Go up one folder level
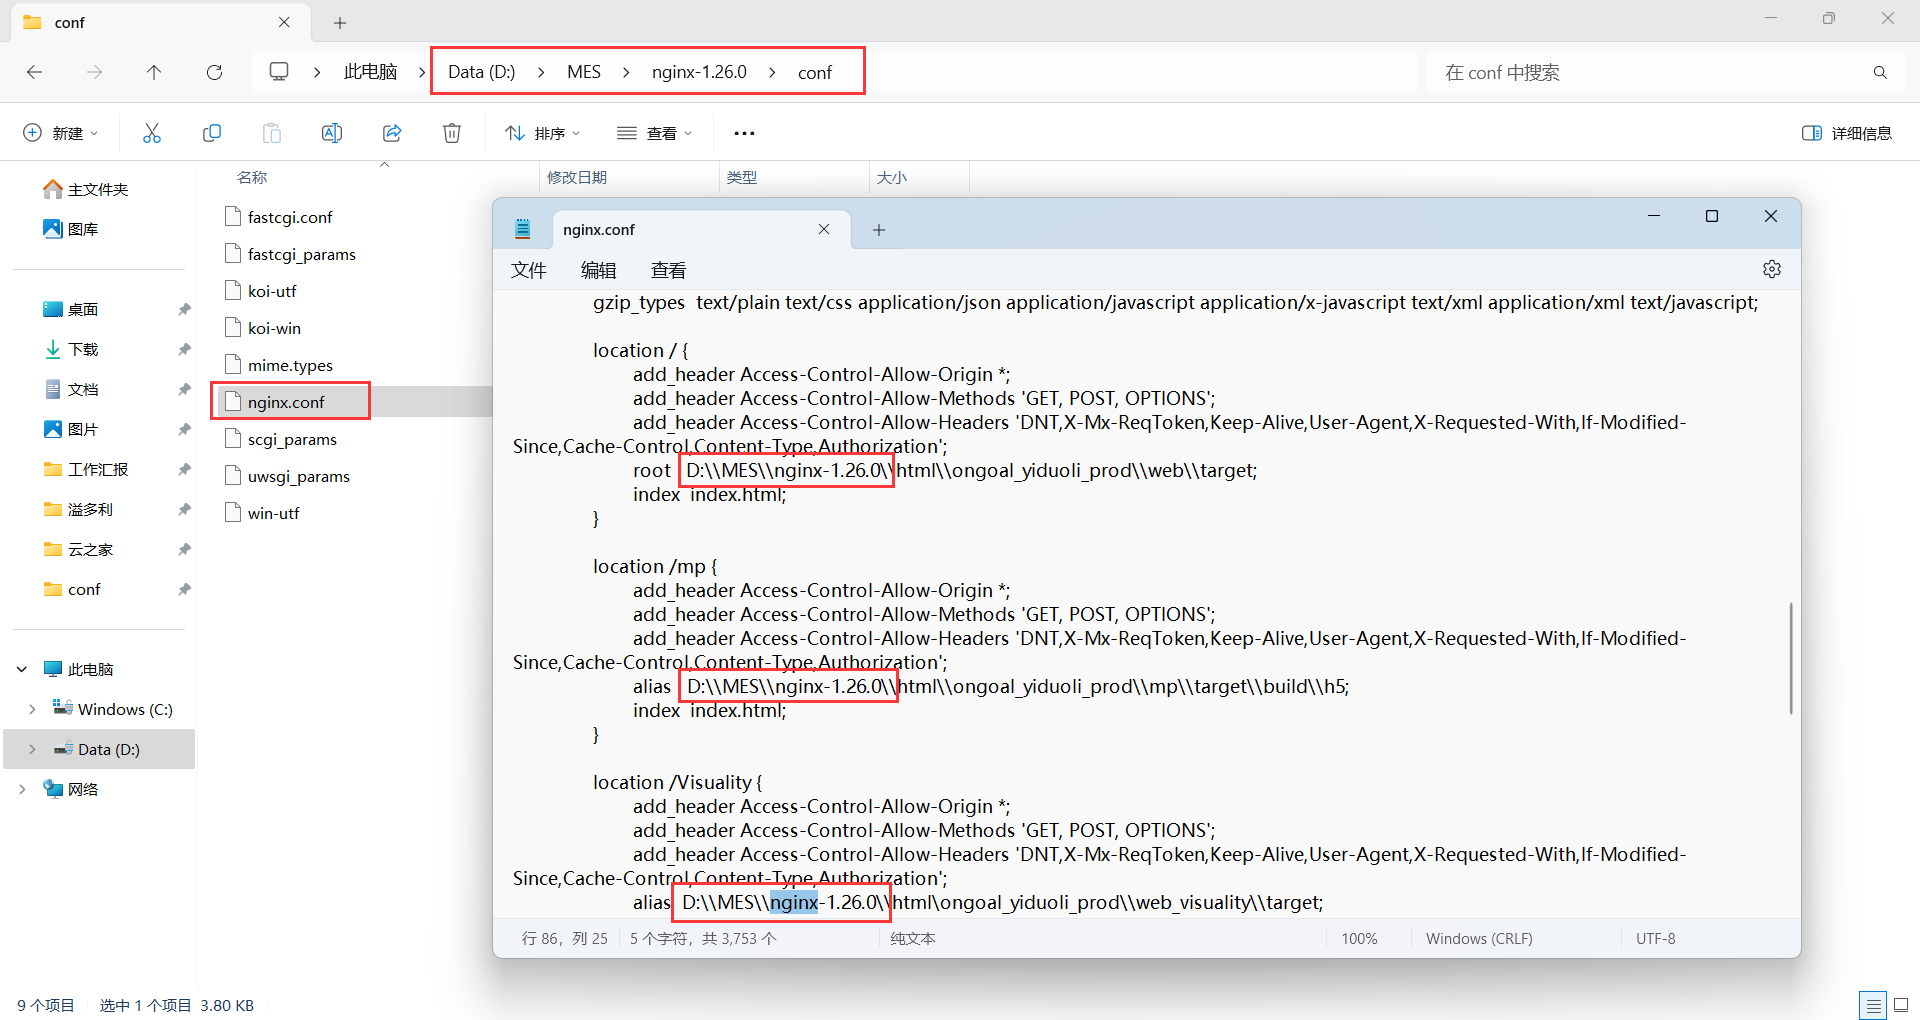The height and width of the screenshot is (1020, 1920). [154, 72]
